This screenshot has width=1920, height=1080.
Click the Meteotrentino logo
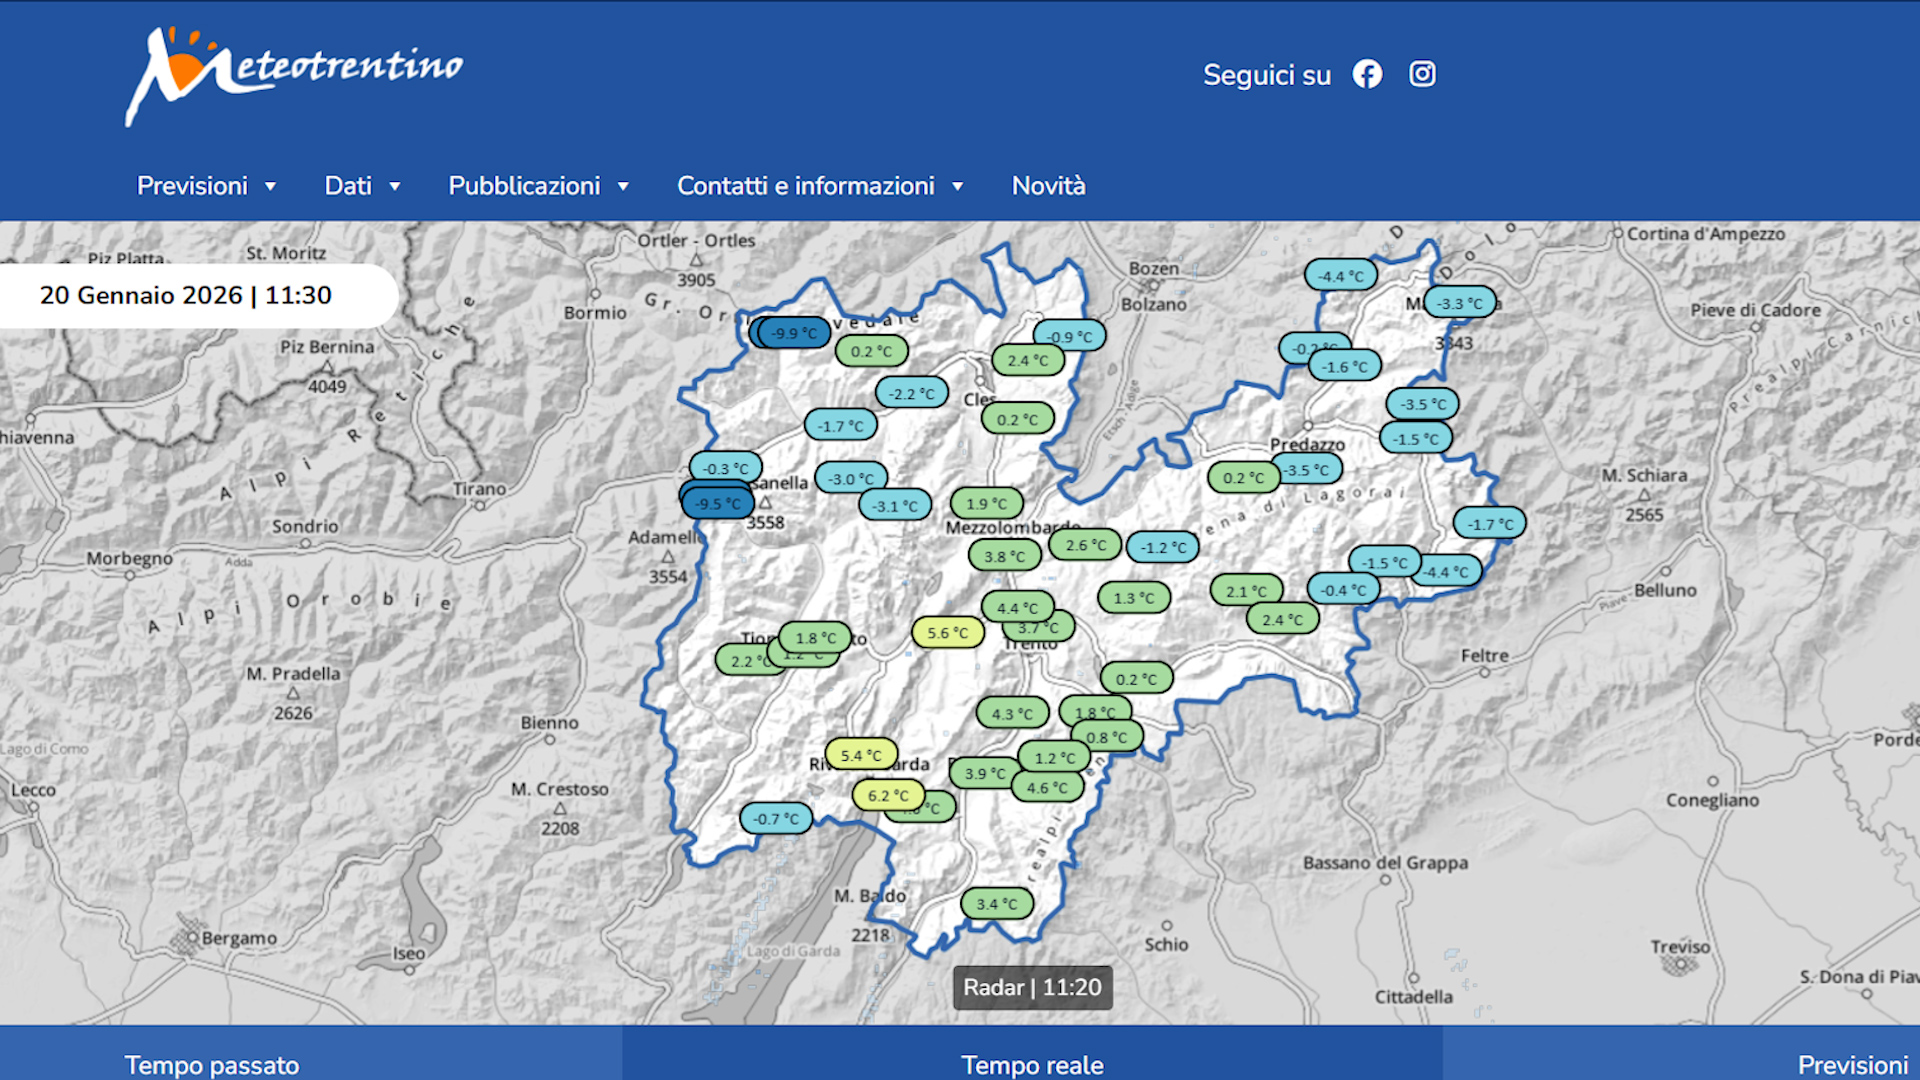(294, 76)
